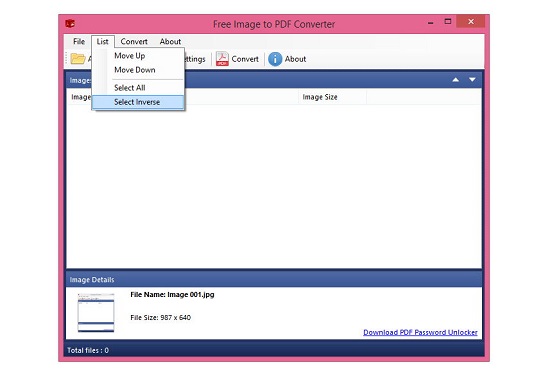The height and width of the screenshot is (390, 550).
Task: Choose Move Up from List menu
Action: point(138,56)
